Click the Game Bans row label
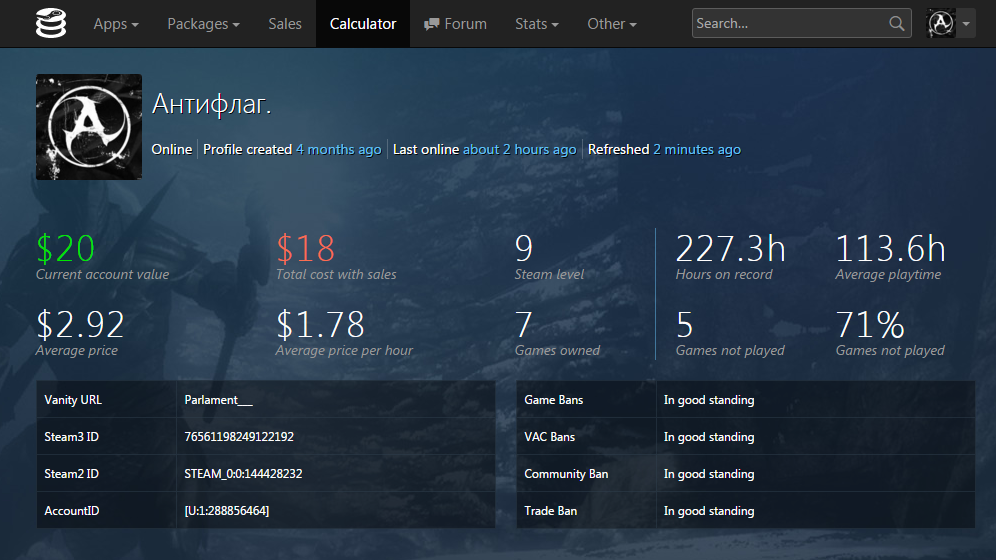The width and height of the screenshot is (996, 560). pos(554,400)
